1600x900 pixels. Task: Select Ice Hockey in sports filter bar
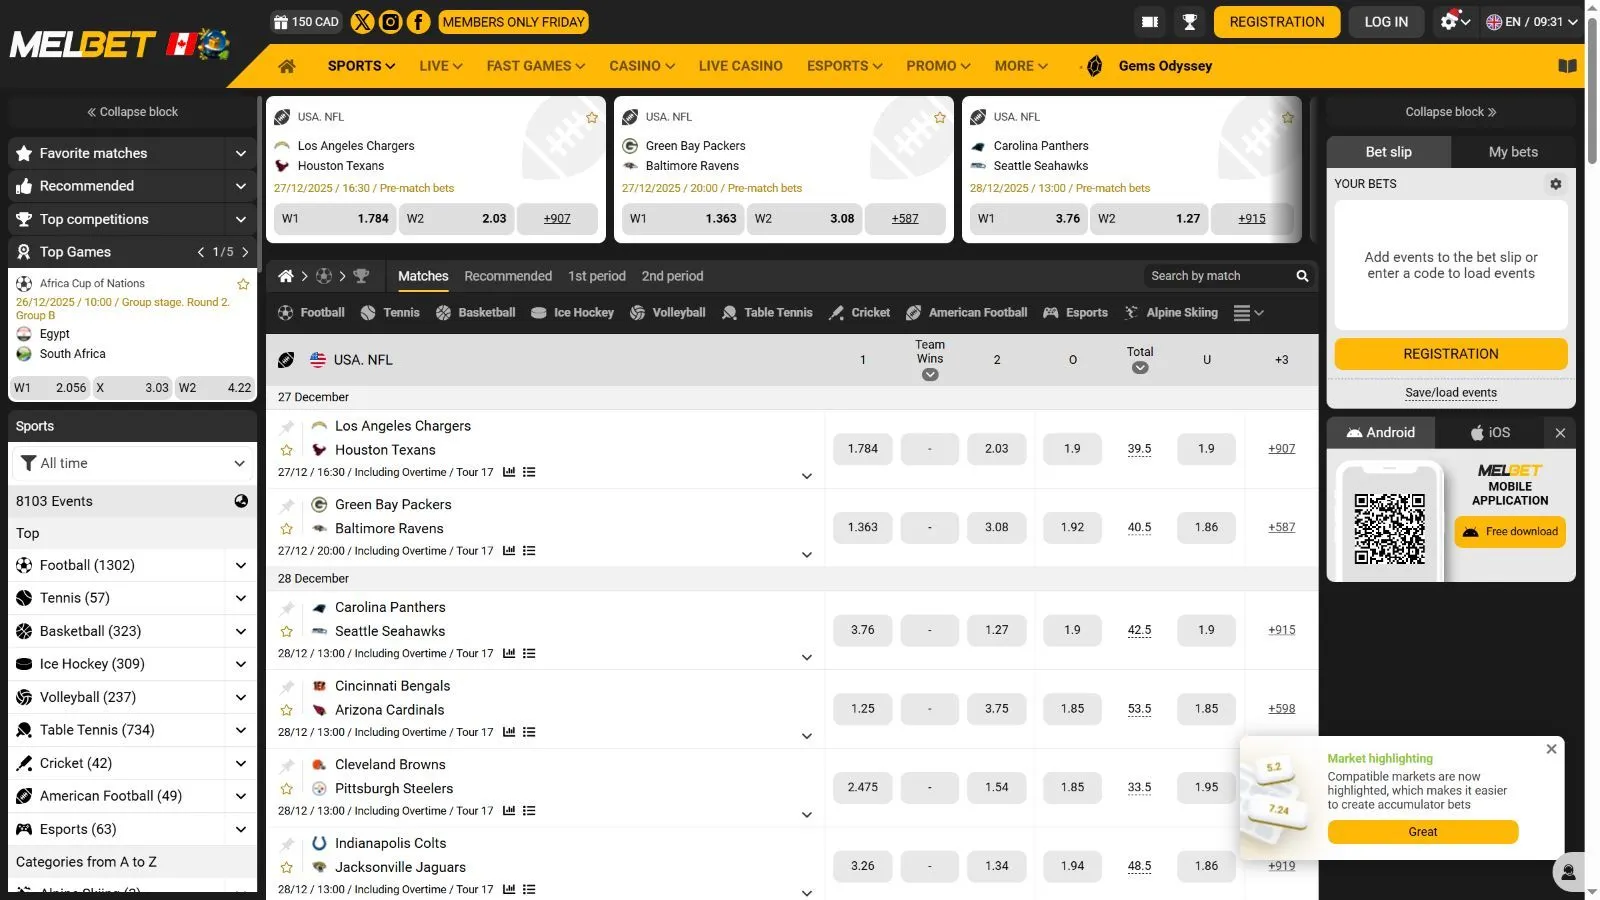pyautogui.click(x=572, y=313)
